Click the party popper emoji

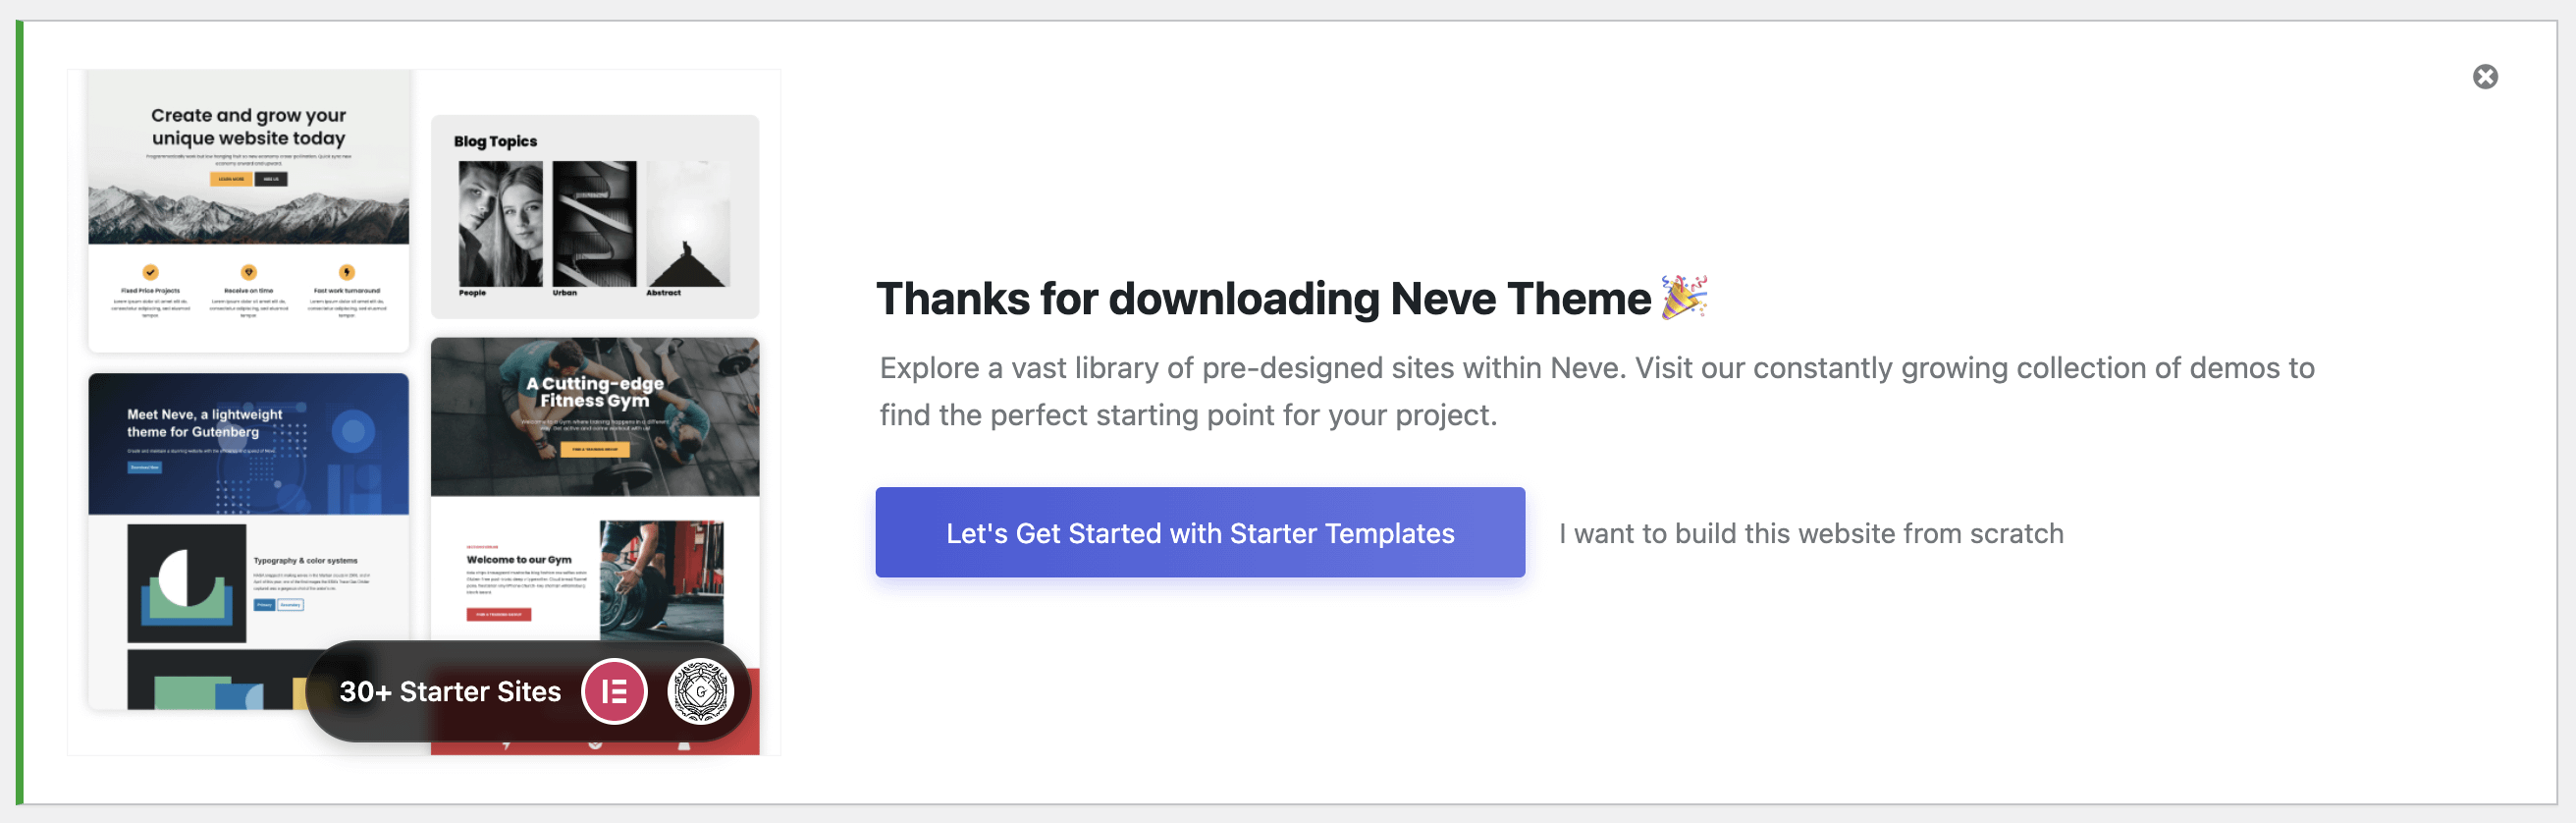click(1684, 297)
